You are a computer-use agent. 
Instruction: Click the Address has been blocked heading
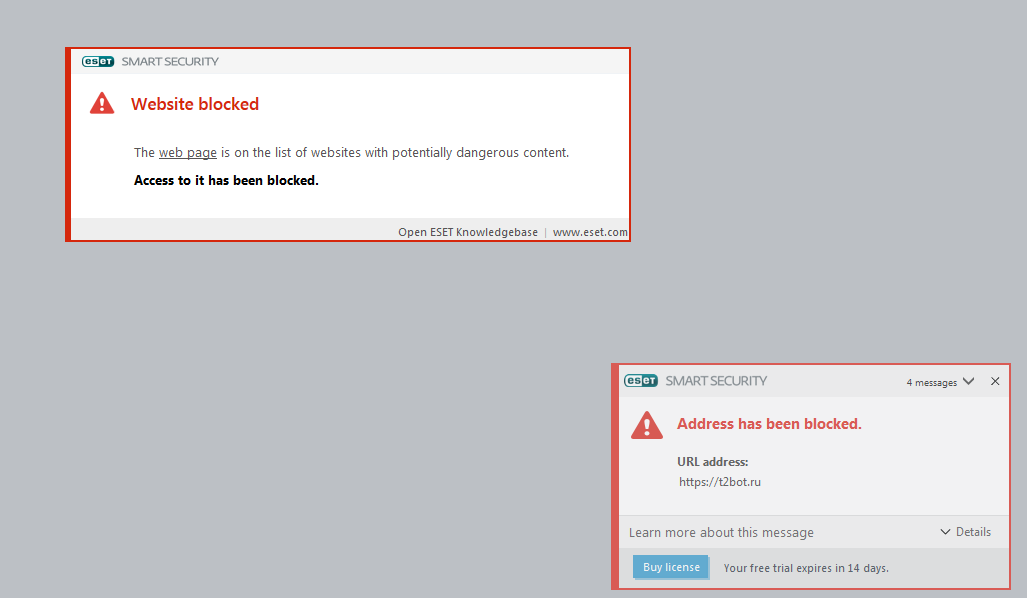(769, 424)
